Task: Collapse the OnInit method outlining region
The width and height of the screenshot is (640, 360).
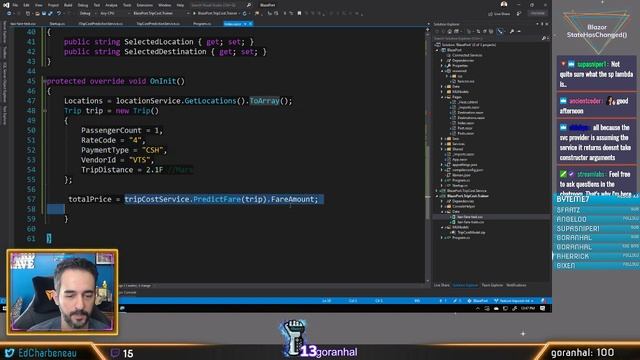Action: (44, 81)
